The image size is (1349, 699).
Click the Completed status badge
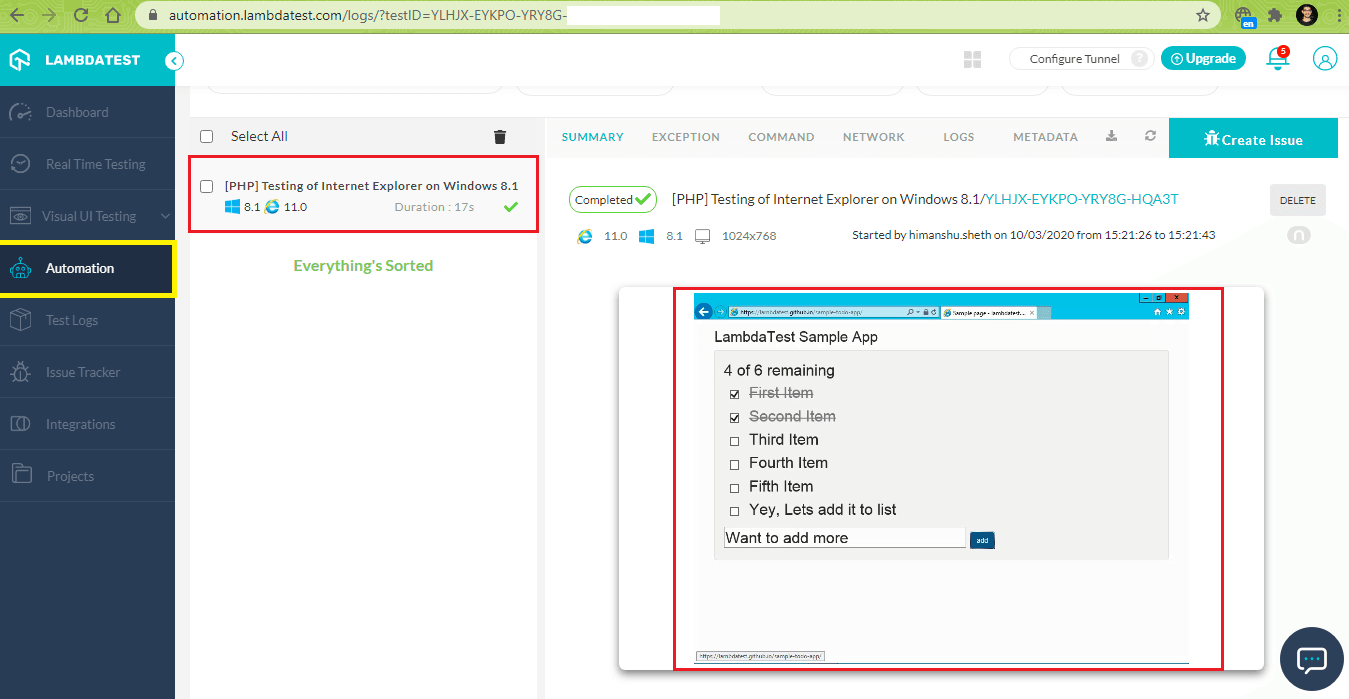click(613, 200)
